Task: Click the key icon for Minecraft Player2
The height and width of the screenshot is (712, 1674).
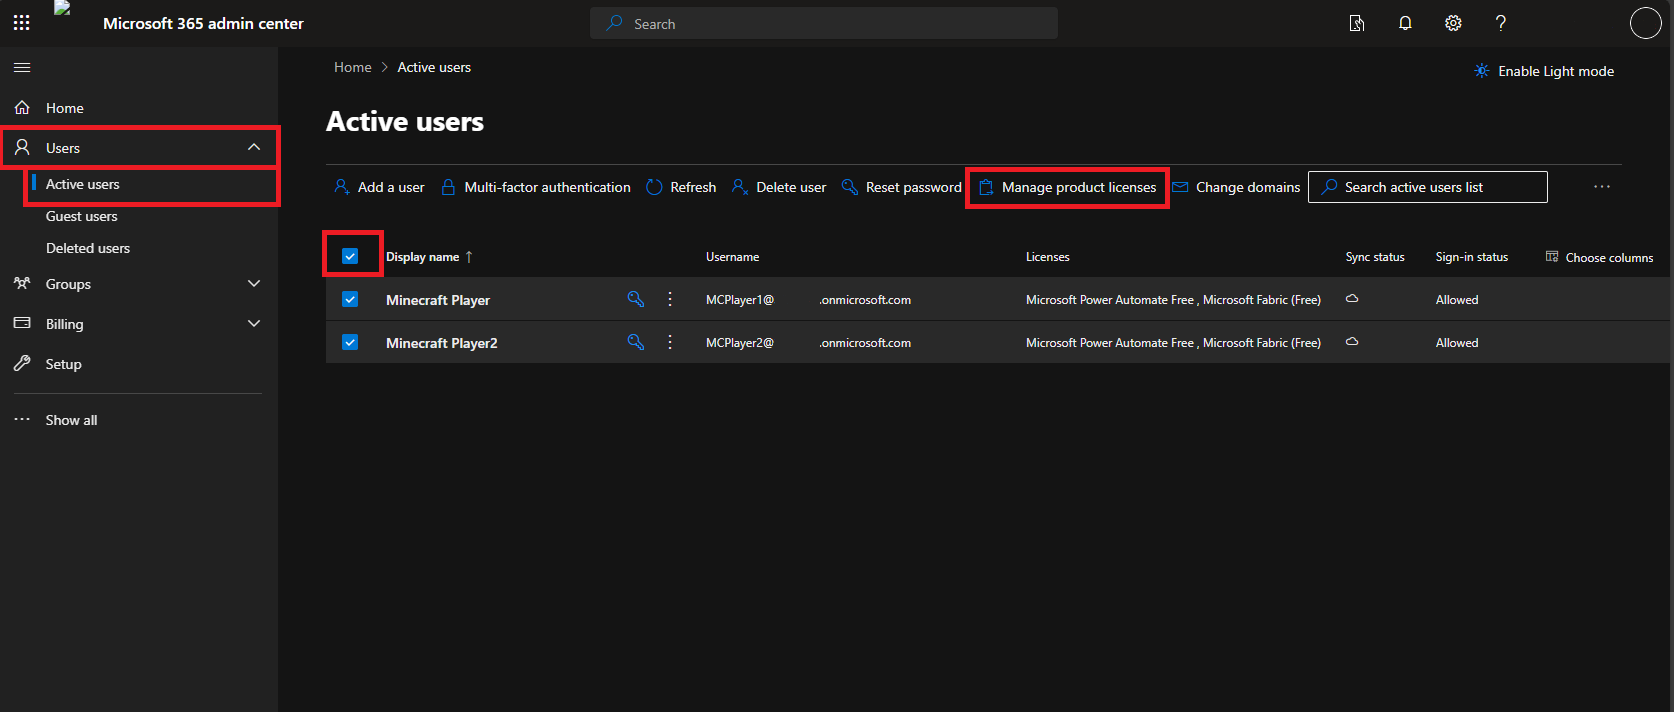Action: tap(635, 342)
